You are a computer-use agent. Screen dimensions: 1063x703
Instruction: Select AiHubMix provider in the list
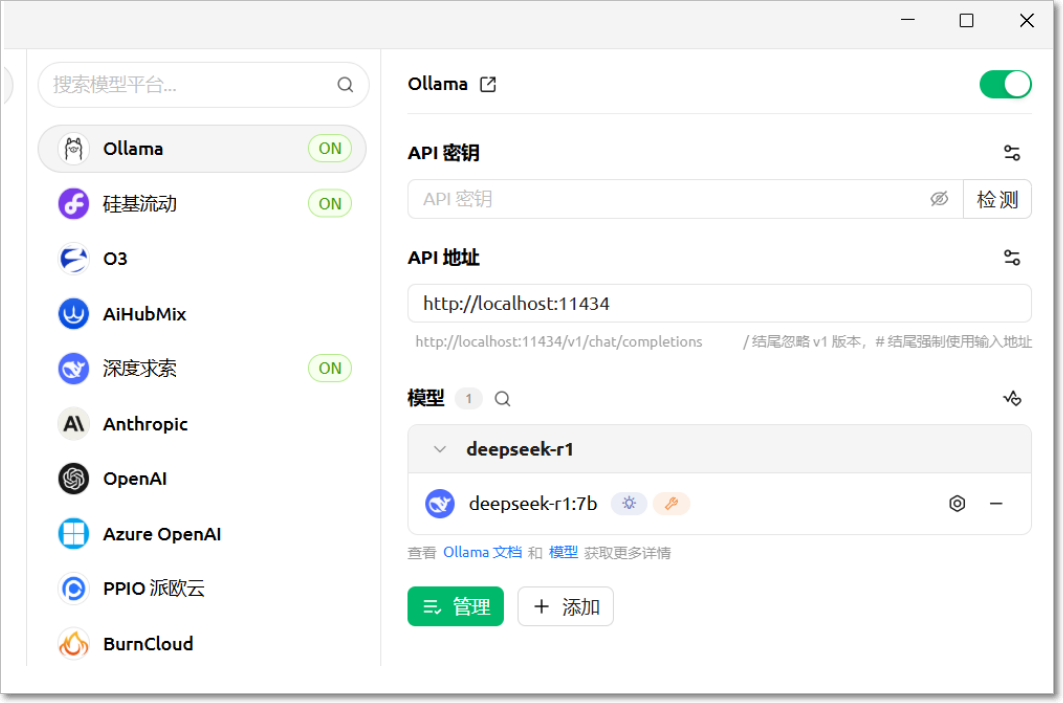[x=202, y=314]
